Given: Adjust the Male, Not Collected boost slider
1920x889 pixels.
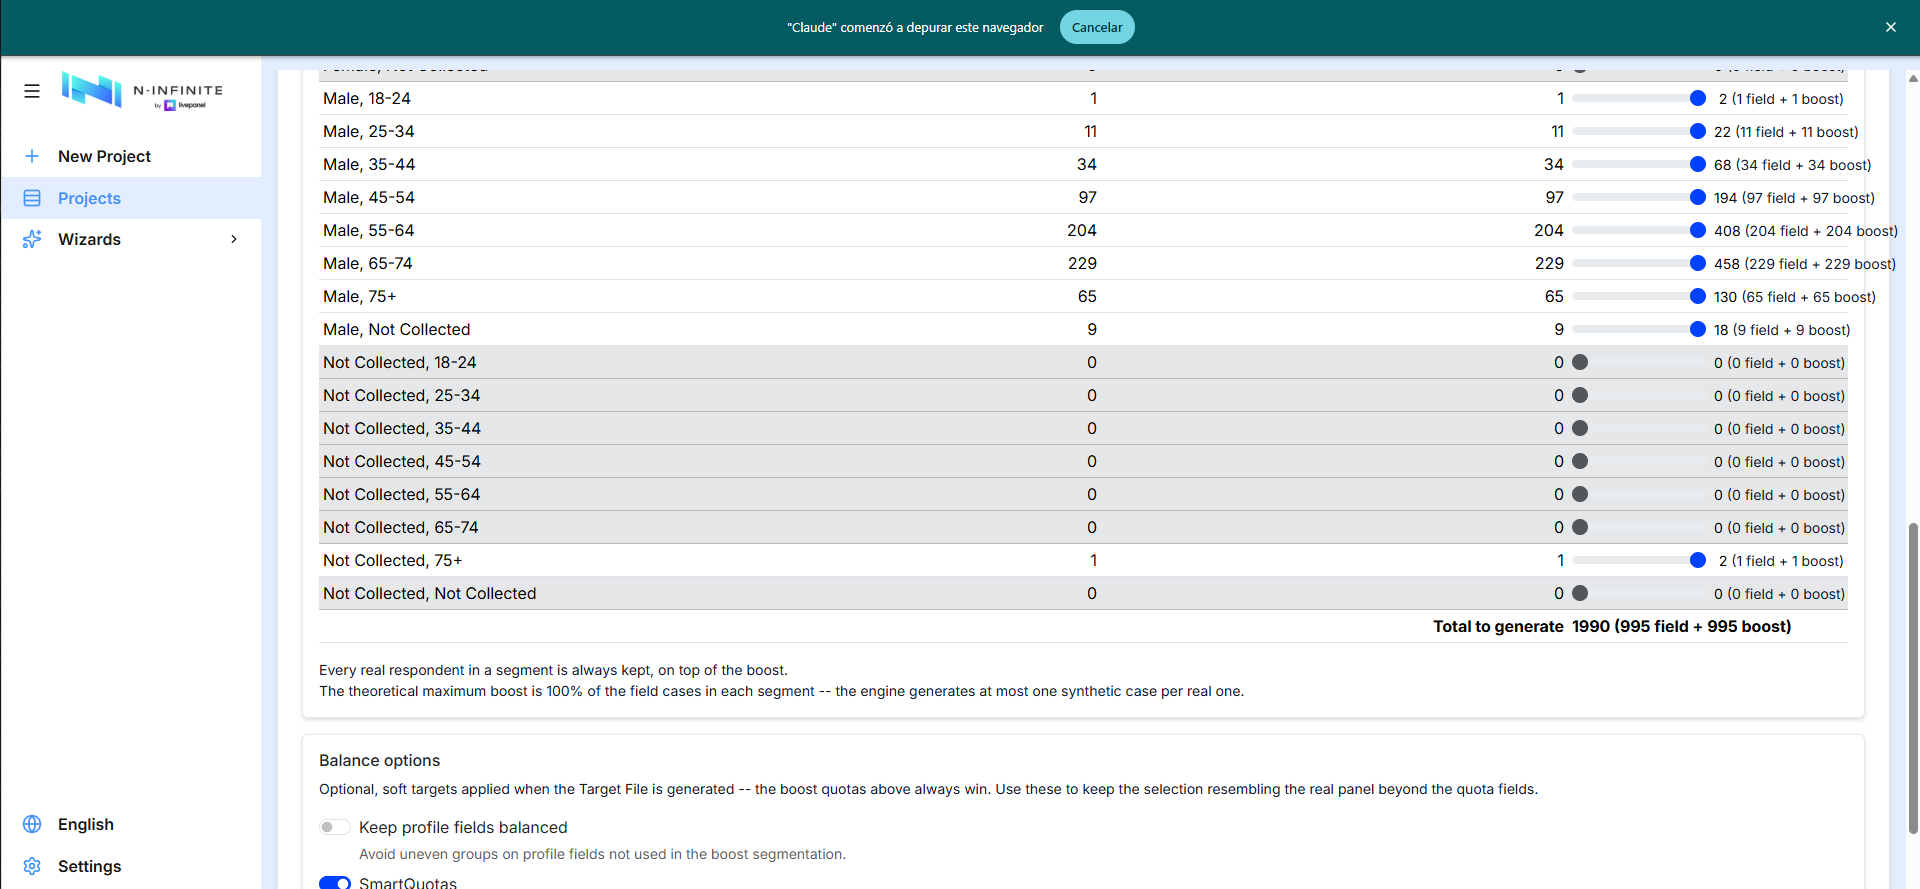Looking at the screenshot, I should 1638,329.
